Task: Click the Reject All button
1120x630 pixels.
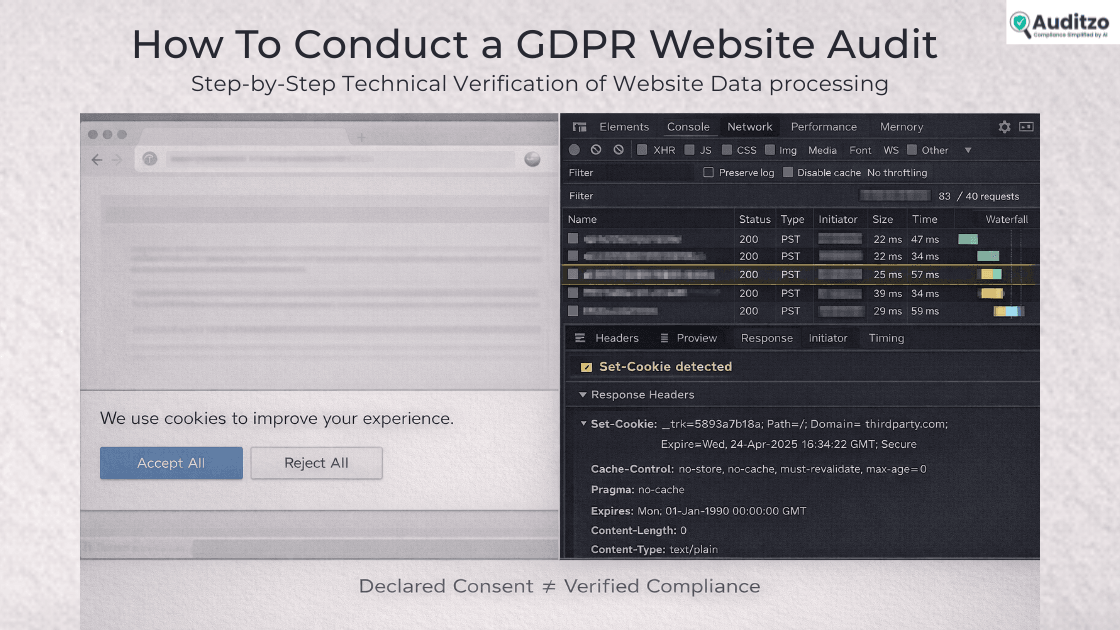Action: point(316,463)
